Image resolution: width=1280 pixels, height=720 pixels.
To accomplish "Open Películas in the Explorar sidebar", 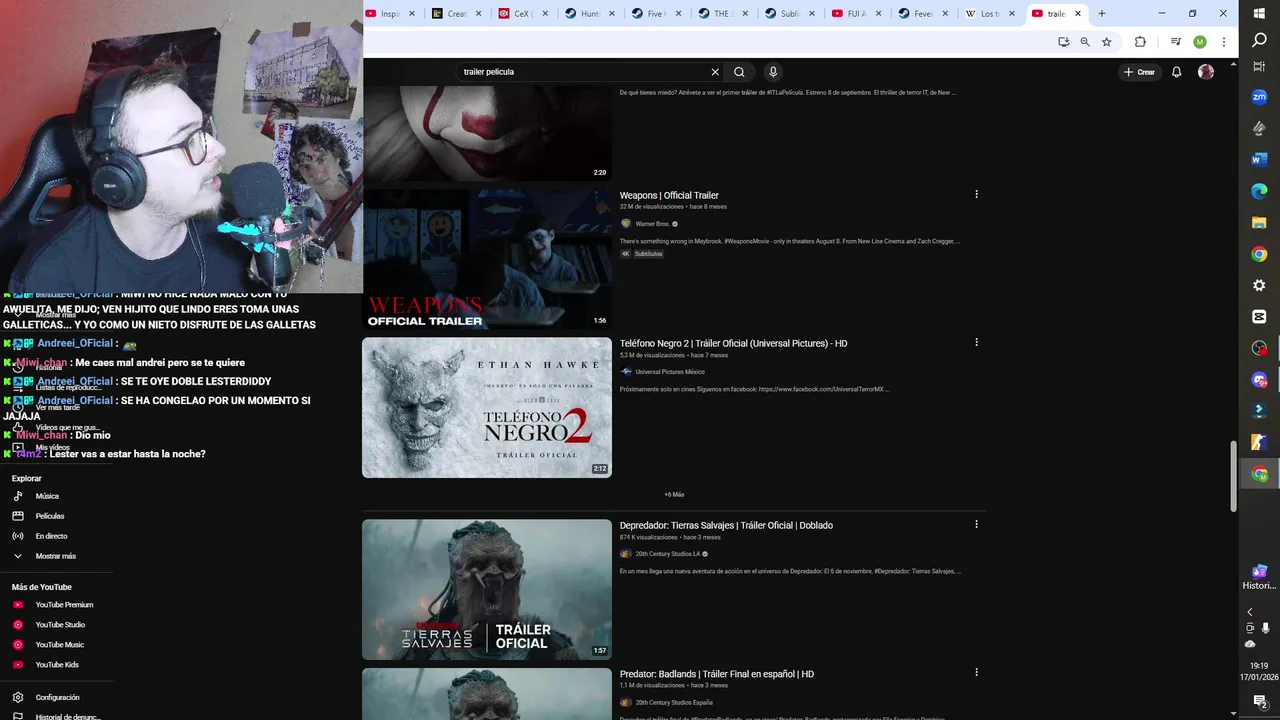I will (x=56, y=516).
